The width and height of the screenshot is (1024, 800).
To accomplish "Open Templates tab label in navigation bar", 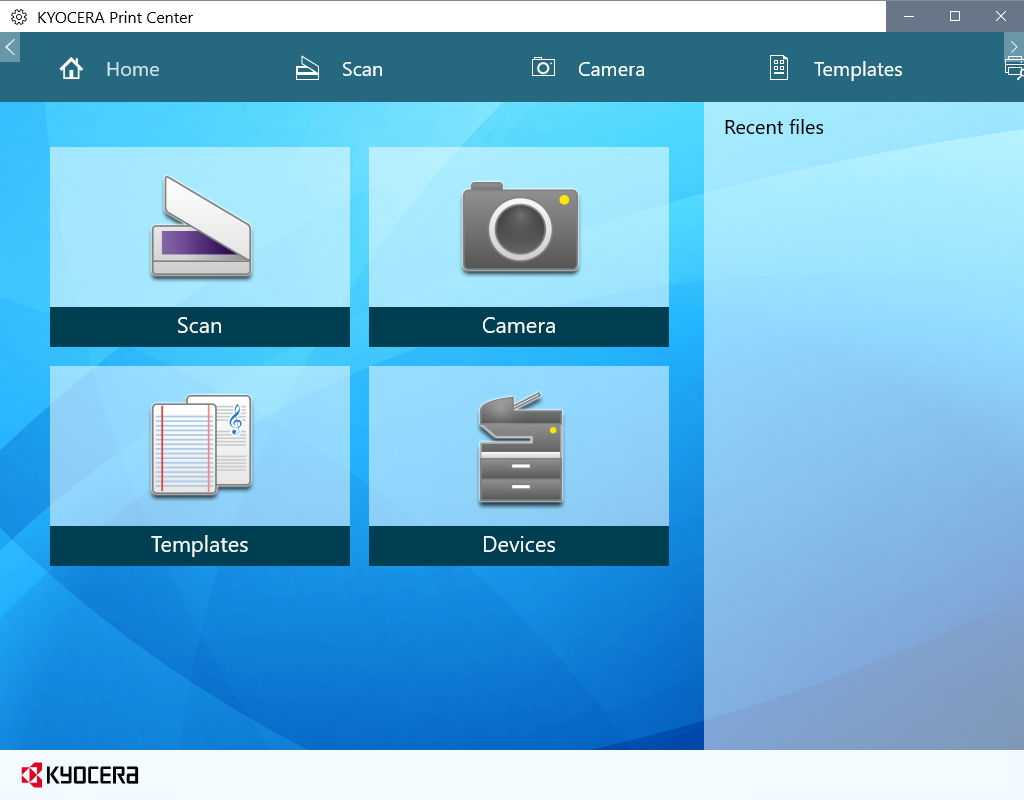I will [857, 69].
